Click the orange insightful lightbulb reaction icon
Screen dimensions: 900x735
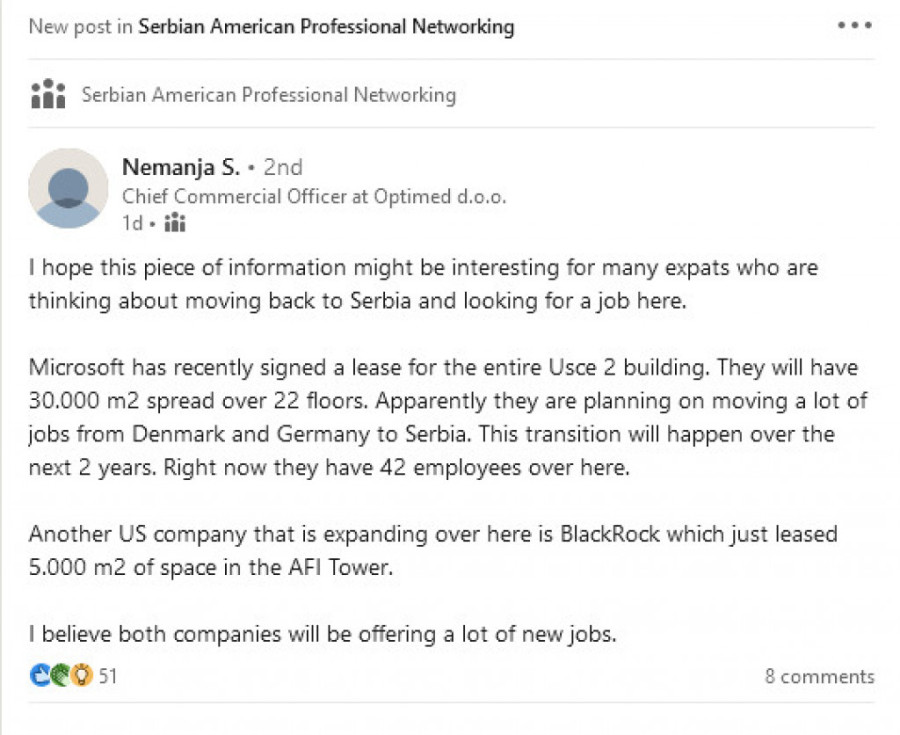[x=81, y=676]
